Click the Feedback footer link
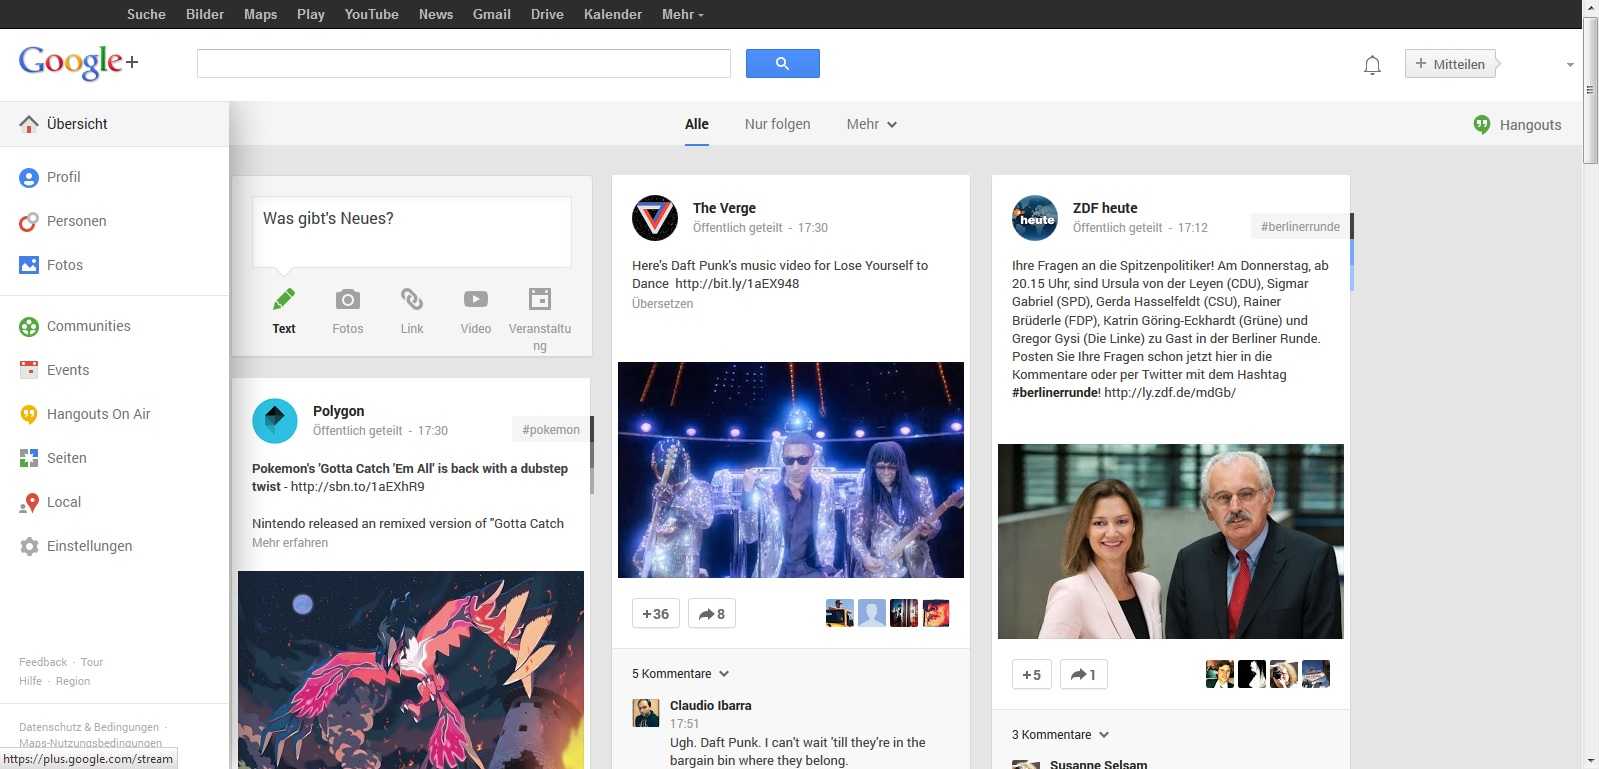Screen dimensions: 1599x769 coord(43,662)
